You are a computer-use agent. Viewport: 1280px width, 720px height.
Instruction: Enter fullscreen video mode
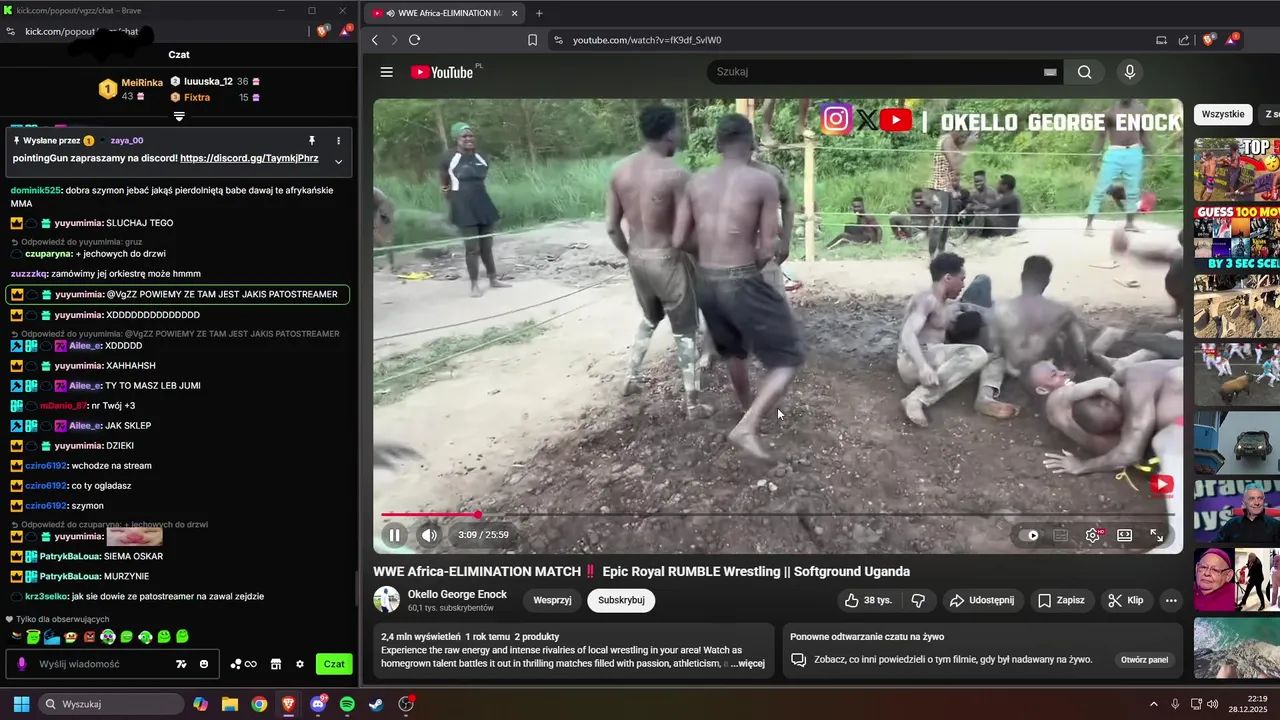pyautogui.click(x=1157, y=535)
